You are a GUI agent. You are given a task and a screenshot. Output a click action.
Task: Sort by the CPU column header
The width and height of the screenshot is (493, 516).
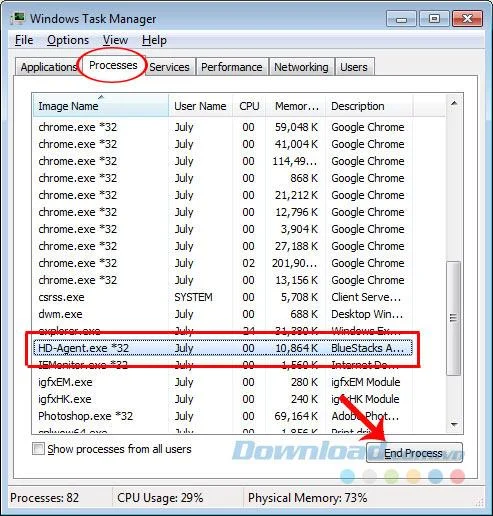249,106
